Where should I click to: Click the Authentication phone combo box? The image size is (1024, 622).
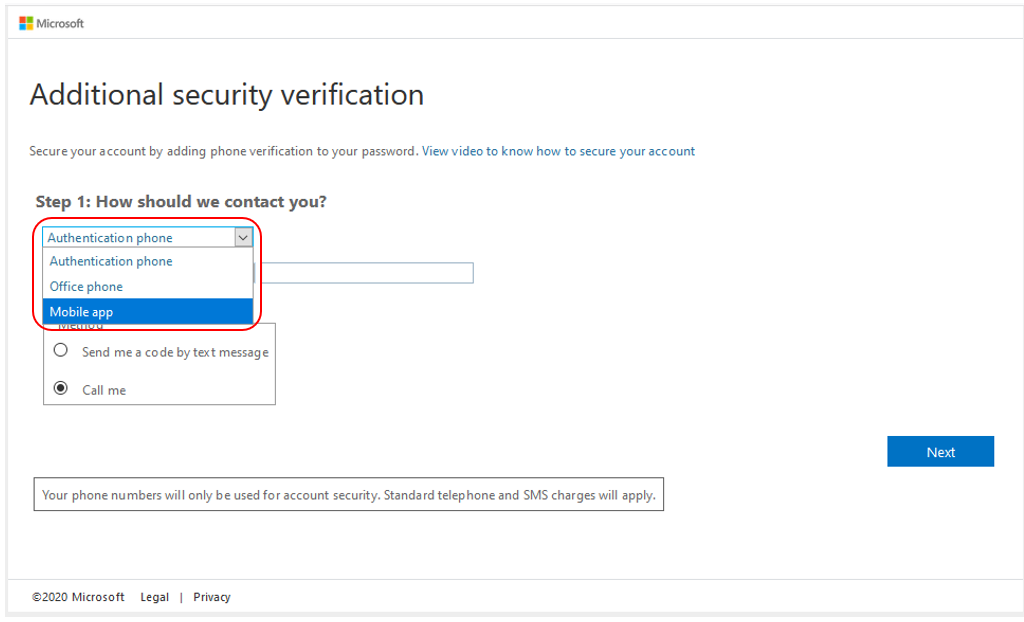pos(148,237)
